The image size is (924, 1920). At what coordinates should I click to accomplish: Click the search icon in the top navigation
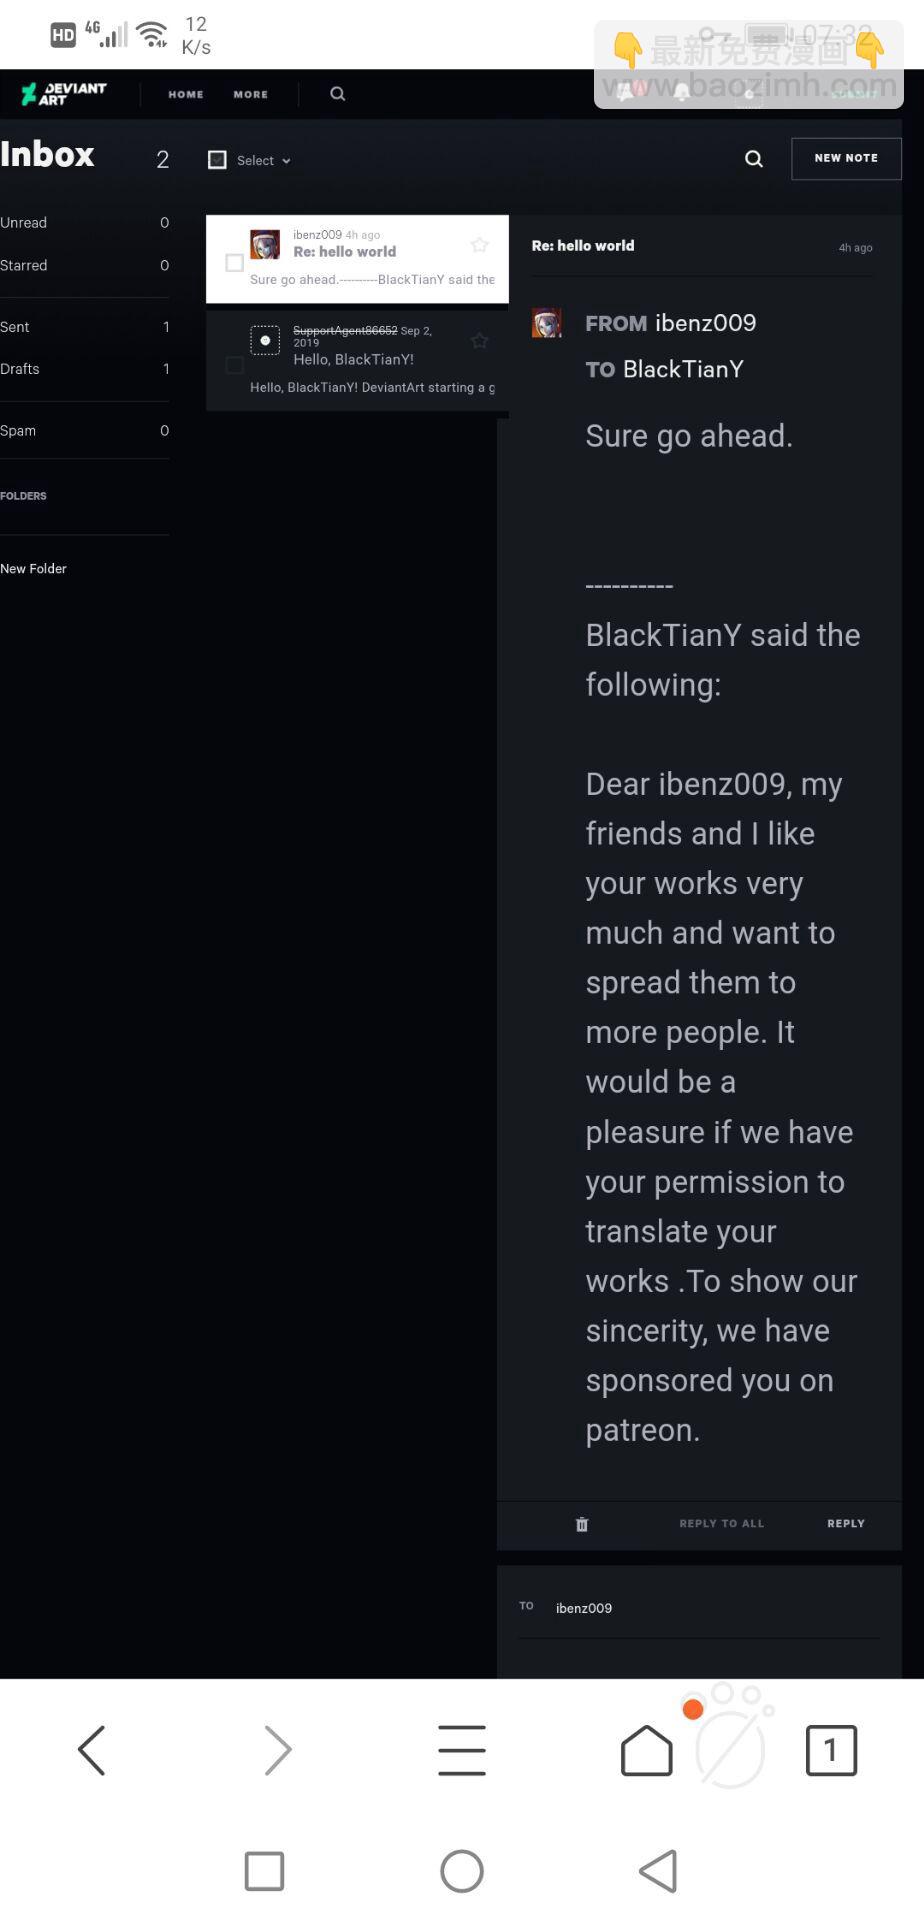338,94
